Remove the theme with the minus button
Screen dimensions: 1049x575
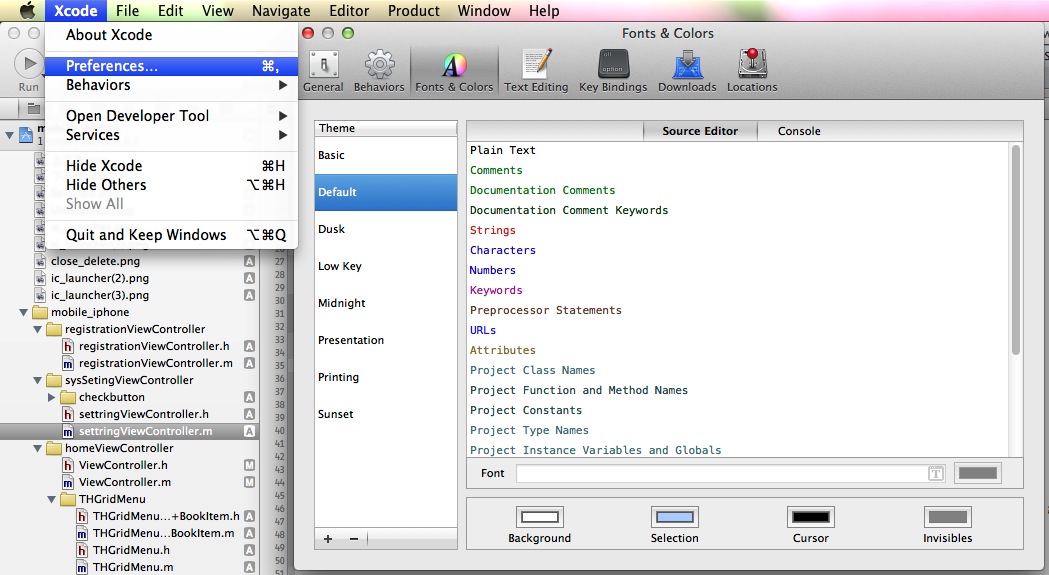tap(354, 539)
